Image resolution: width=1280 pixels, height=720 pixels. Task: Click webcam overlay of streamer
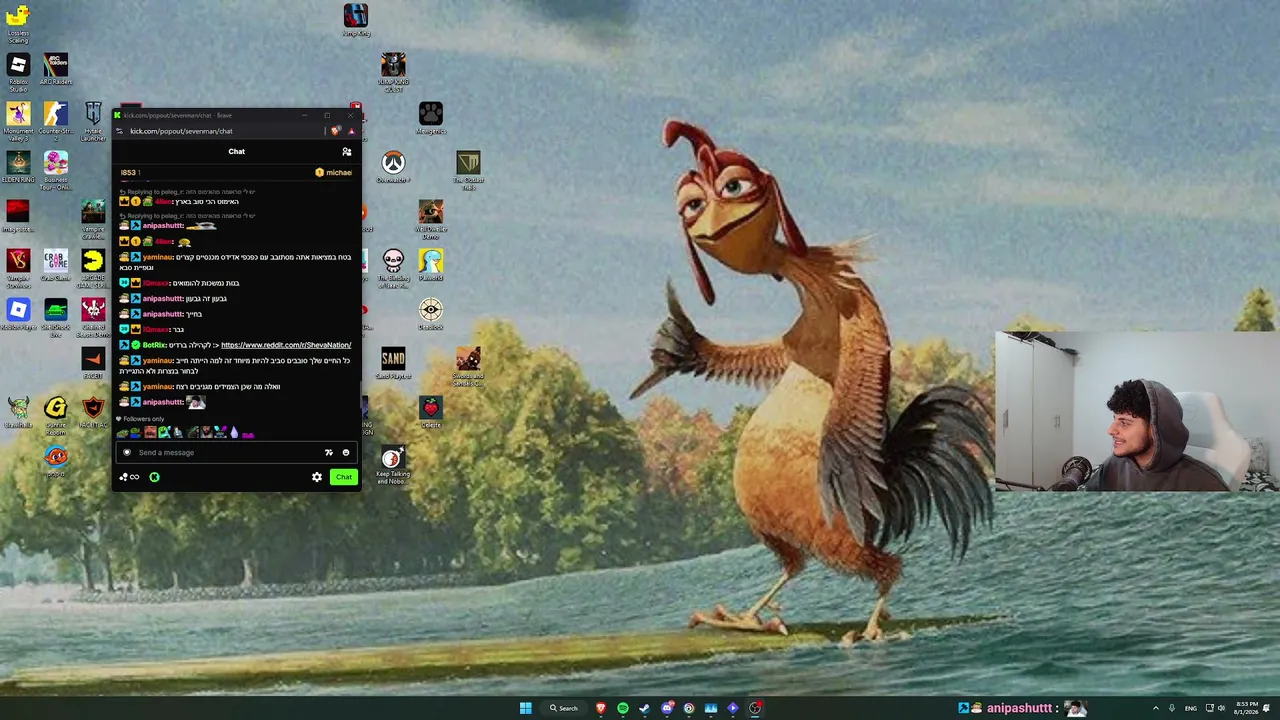[1137, 411]
